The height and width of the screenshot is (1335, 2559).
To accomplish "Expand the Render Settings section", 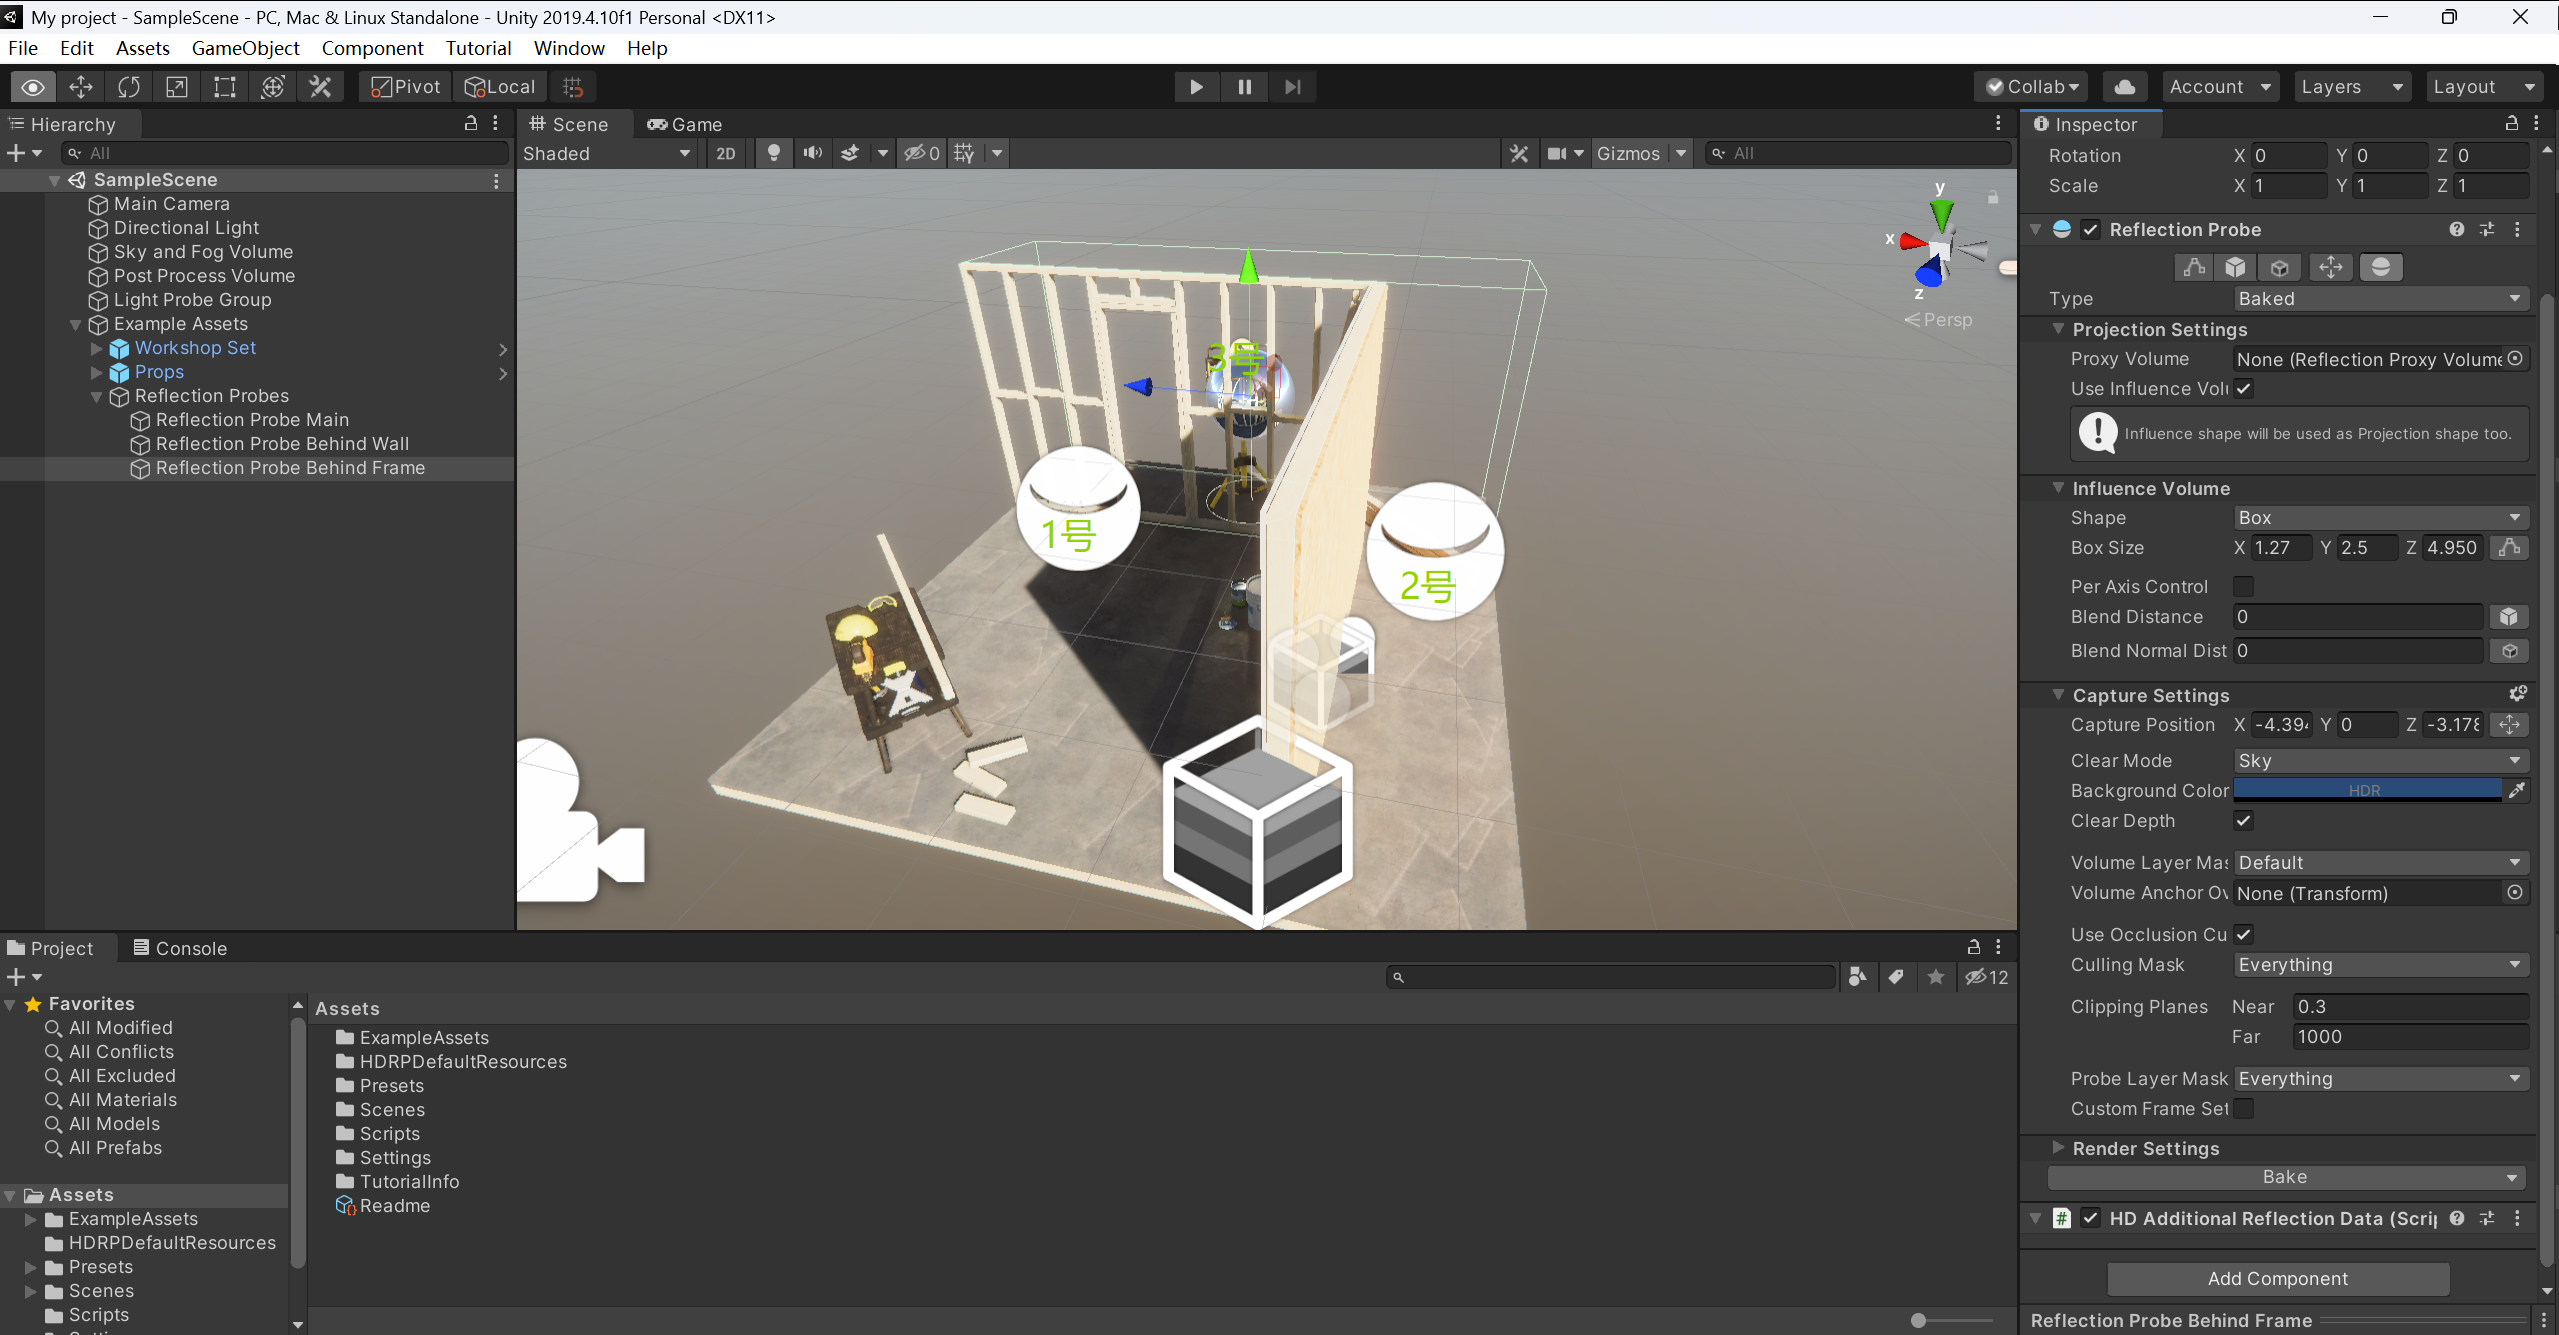I will [2058, 1148].
